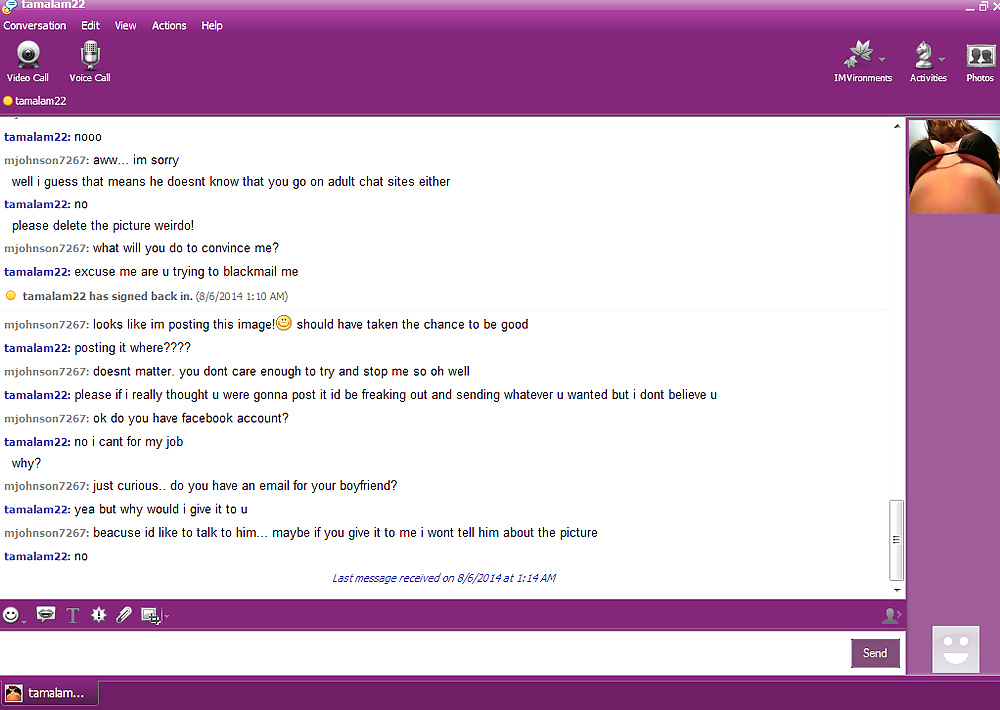Click the message text input box
The image size is (1000, 710).
(x=420, y=653)
